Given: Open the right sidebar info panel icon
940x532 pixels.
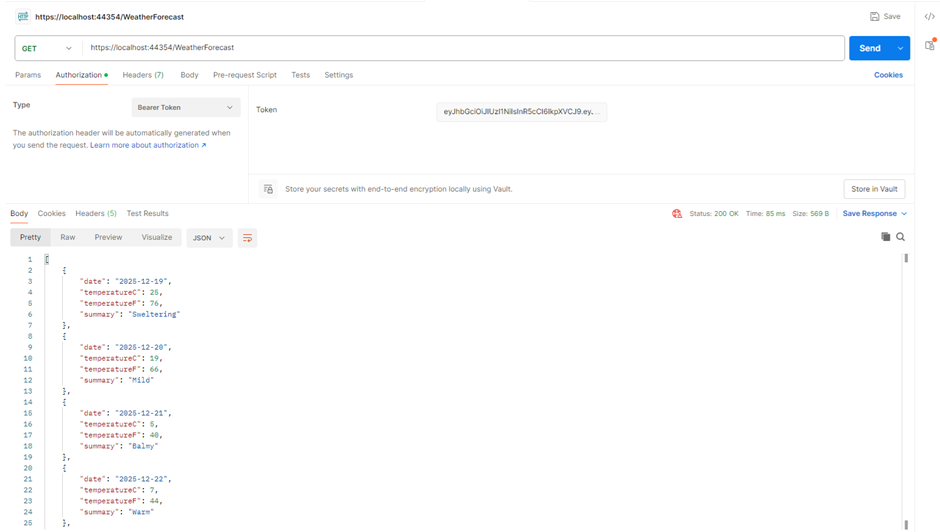Looking at the screenshot, I should tap(929, 46).
